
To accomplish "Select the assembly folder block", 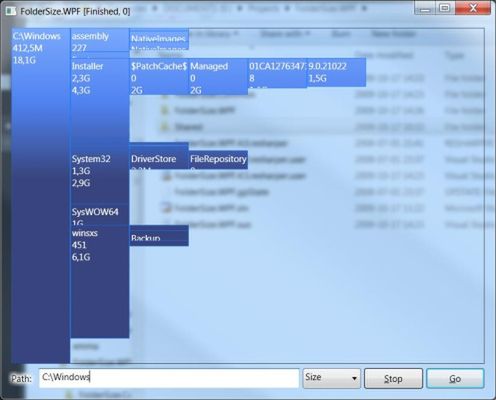I will 100,40.
